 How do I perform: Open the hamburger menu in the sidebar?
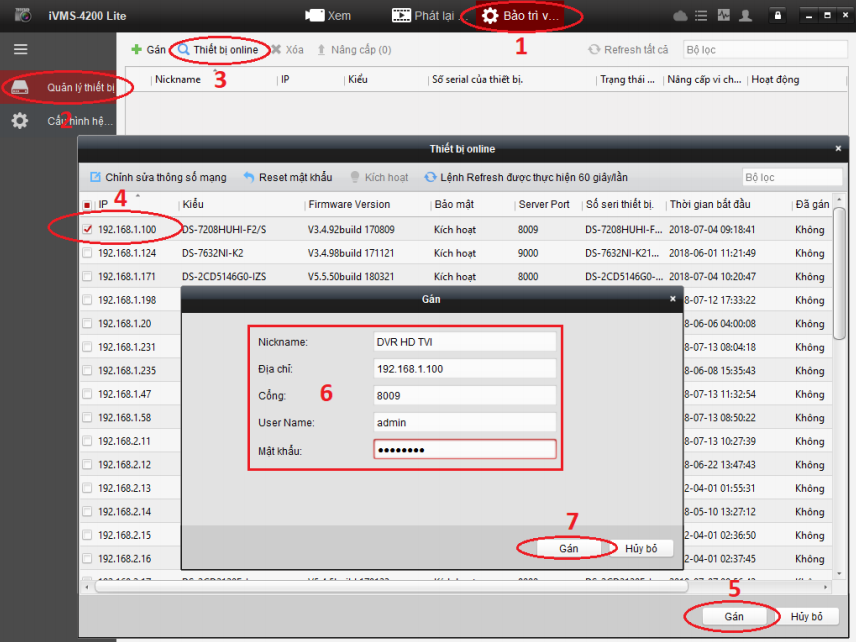(x=20, y=49)
